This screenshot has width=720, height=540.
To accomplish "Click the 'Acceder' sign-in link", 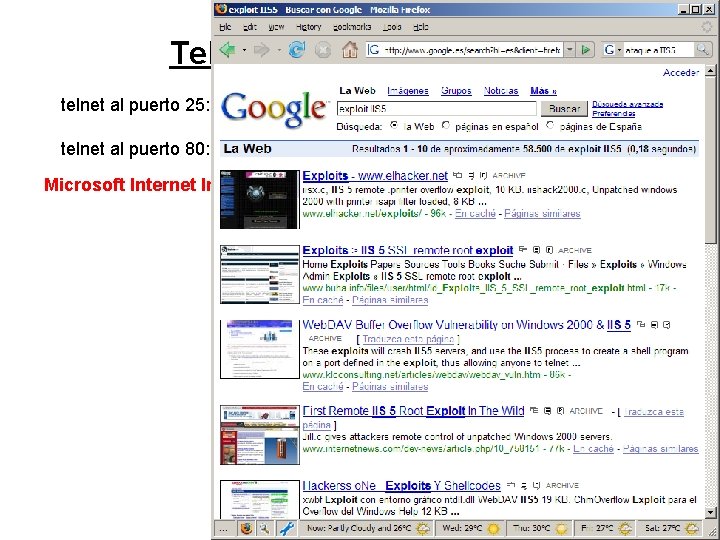I will [681, 73].
